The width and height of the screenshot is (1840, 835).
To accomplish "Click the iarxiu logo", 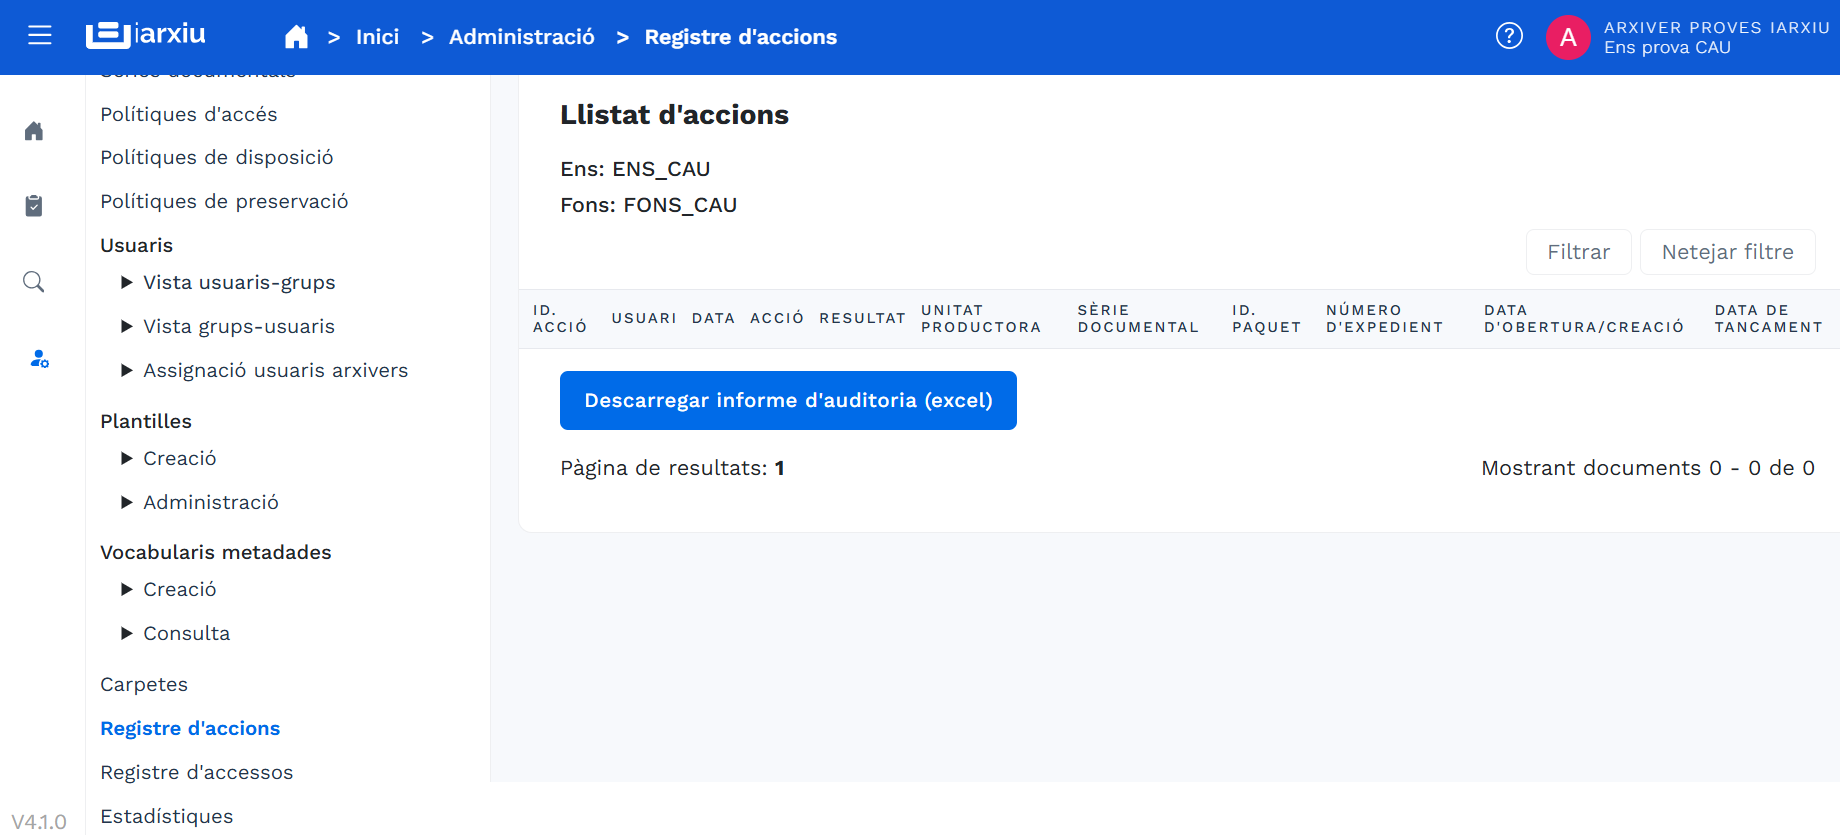I will coord(146,35).
